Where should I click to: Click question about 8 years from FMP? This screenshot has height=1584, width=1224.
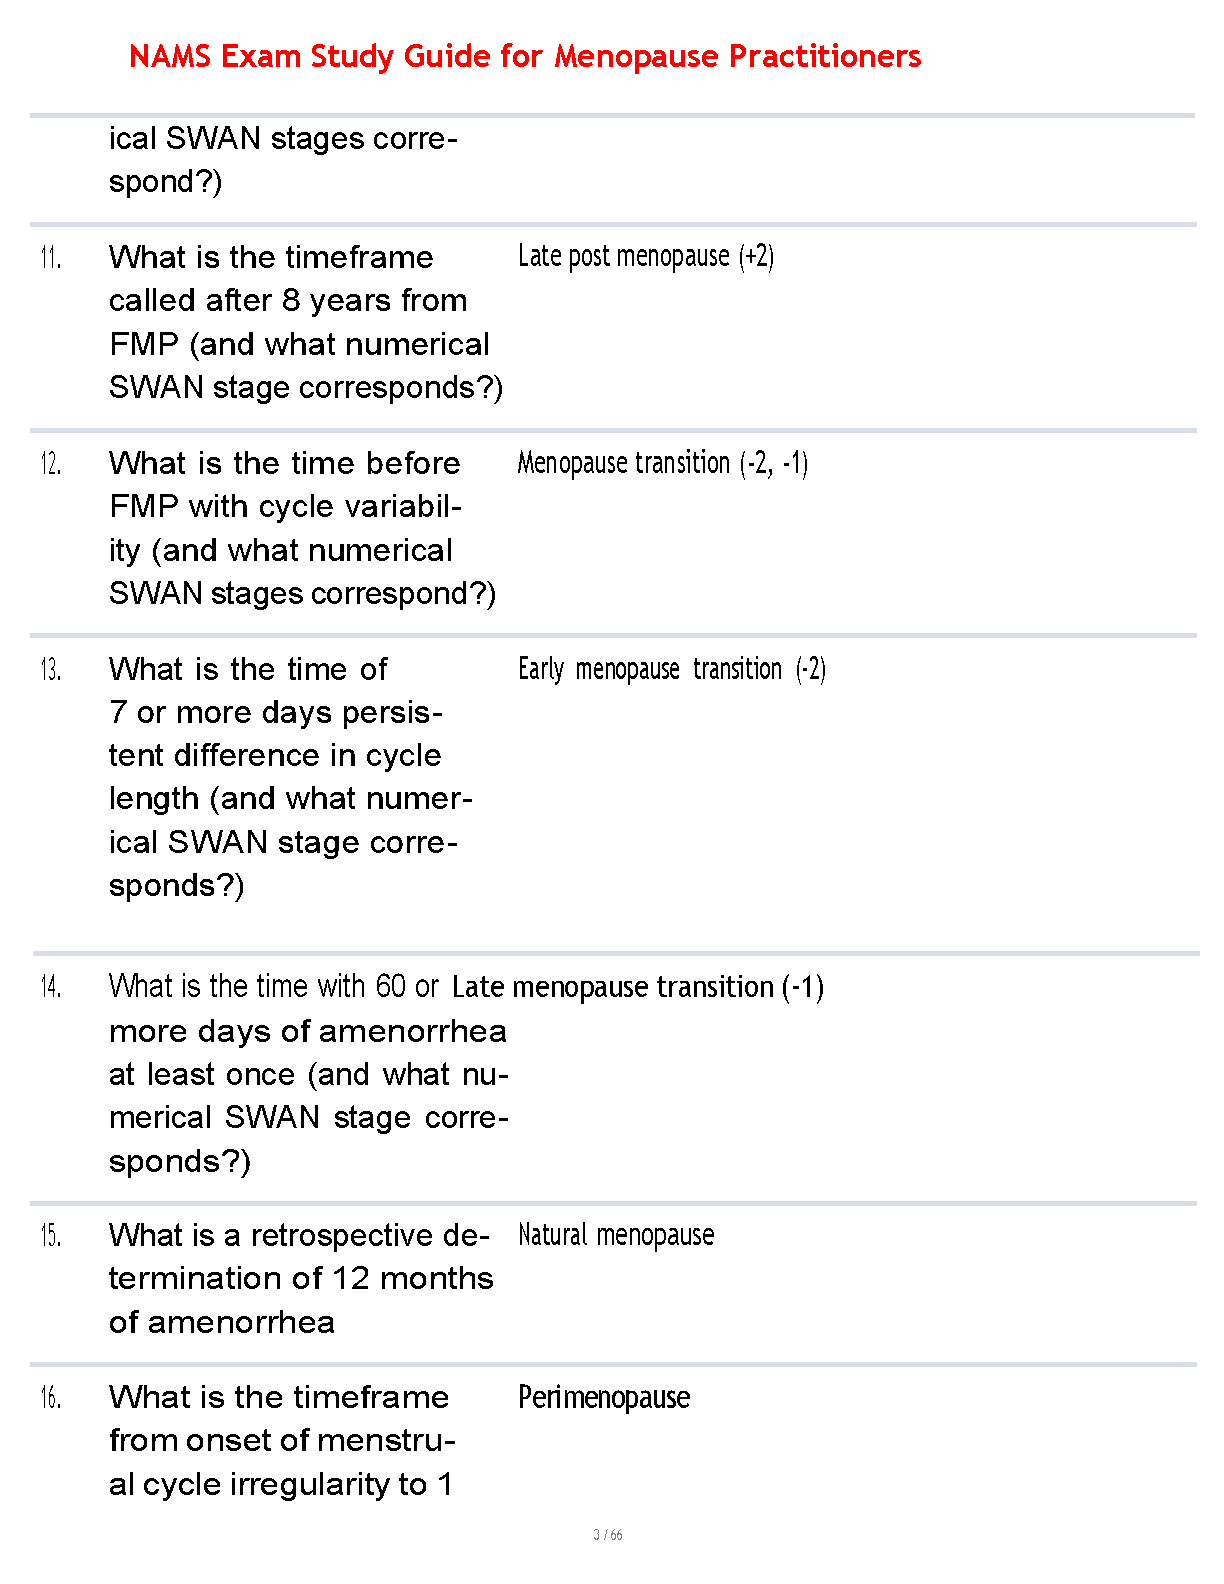click(305, 322)
